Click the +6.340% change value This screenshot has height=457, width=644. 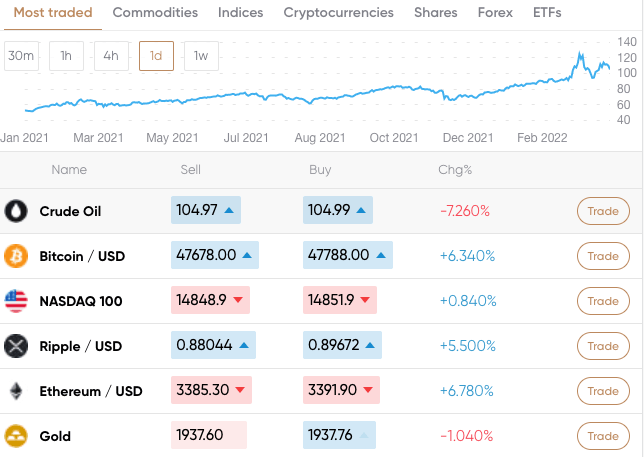pos(467,256)
